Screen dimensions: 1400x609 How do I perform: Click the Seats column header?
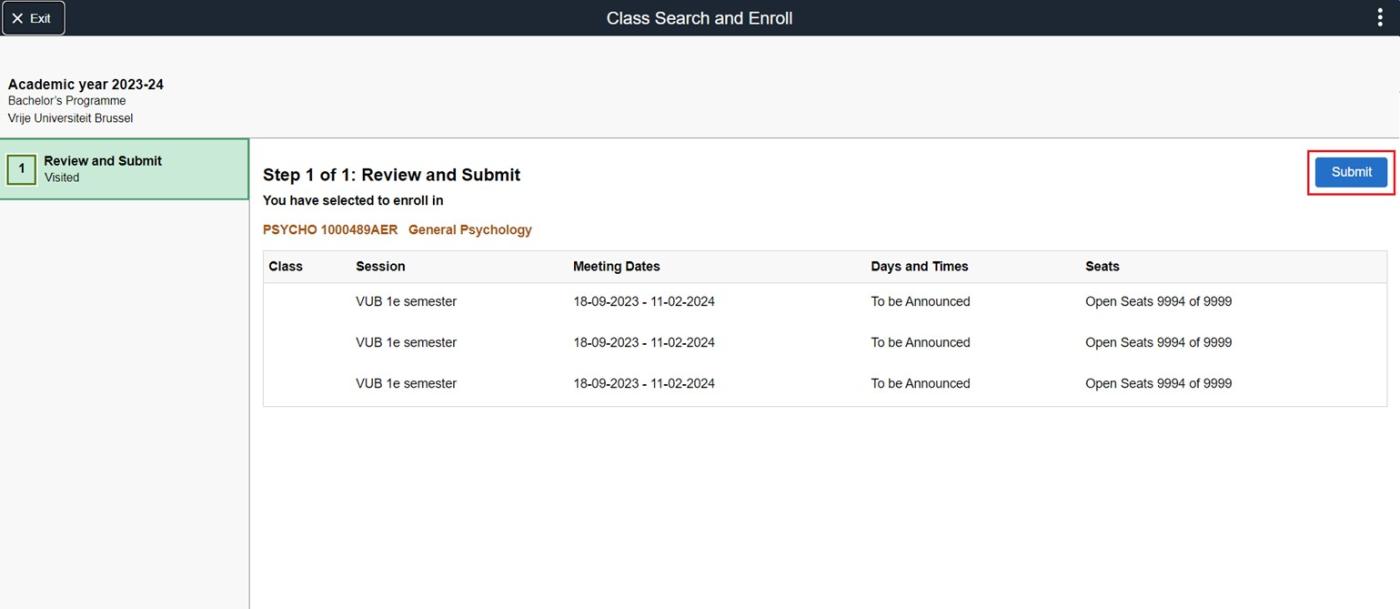pyautogui.click(x=1102, y=266)
